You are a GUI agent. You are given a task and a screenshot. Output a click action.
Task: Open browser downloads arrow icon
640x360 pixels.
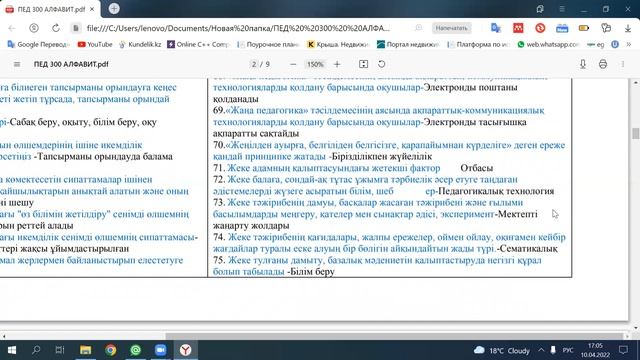[x=628, y=28]
